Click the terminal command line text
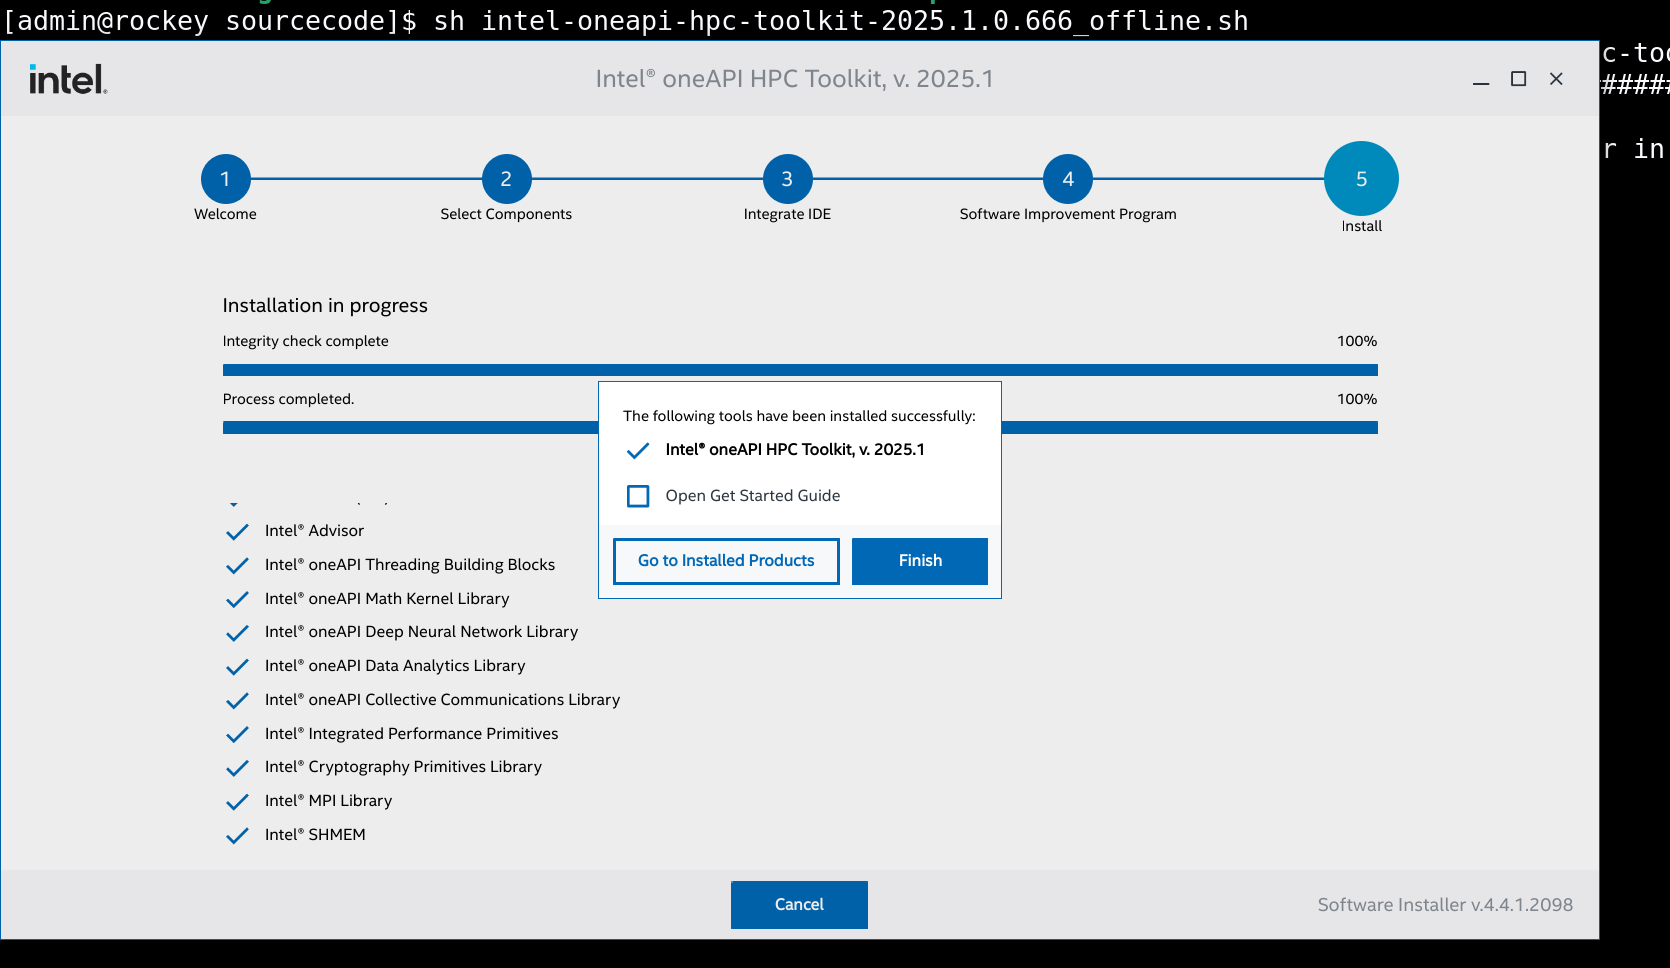1670x968 pixels. [x=626, y=20]
